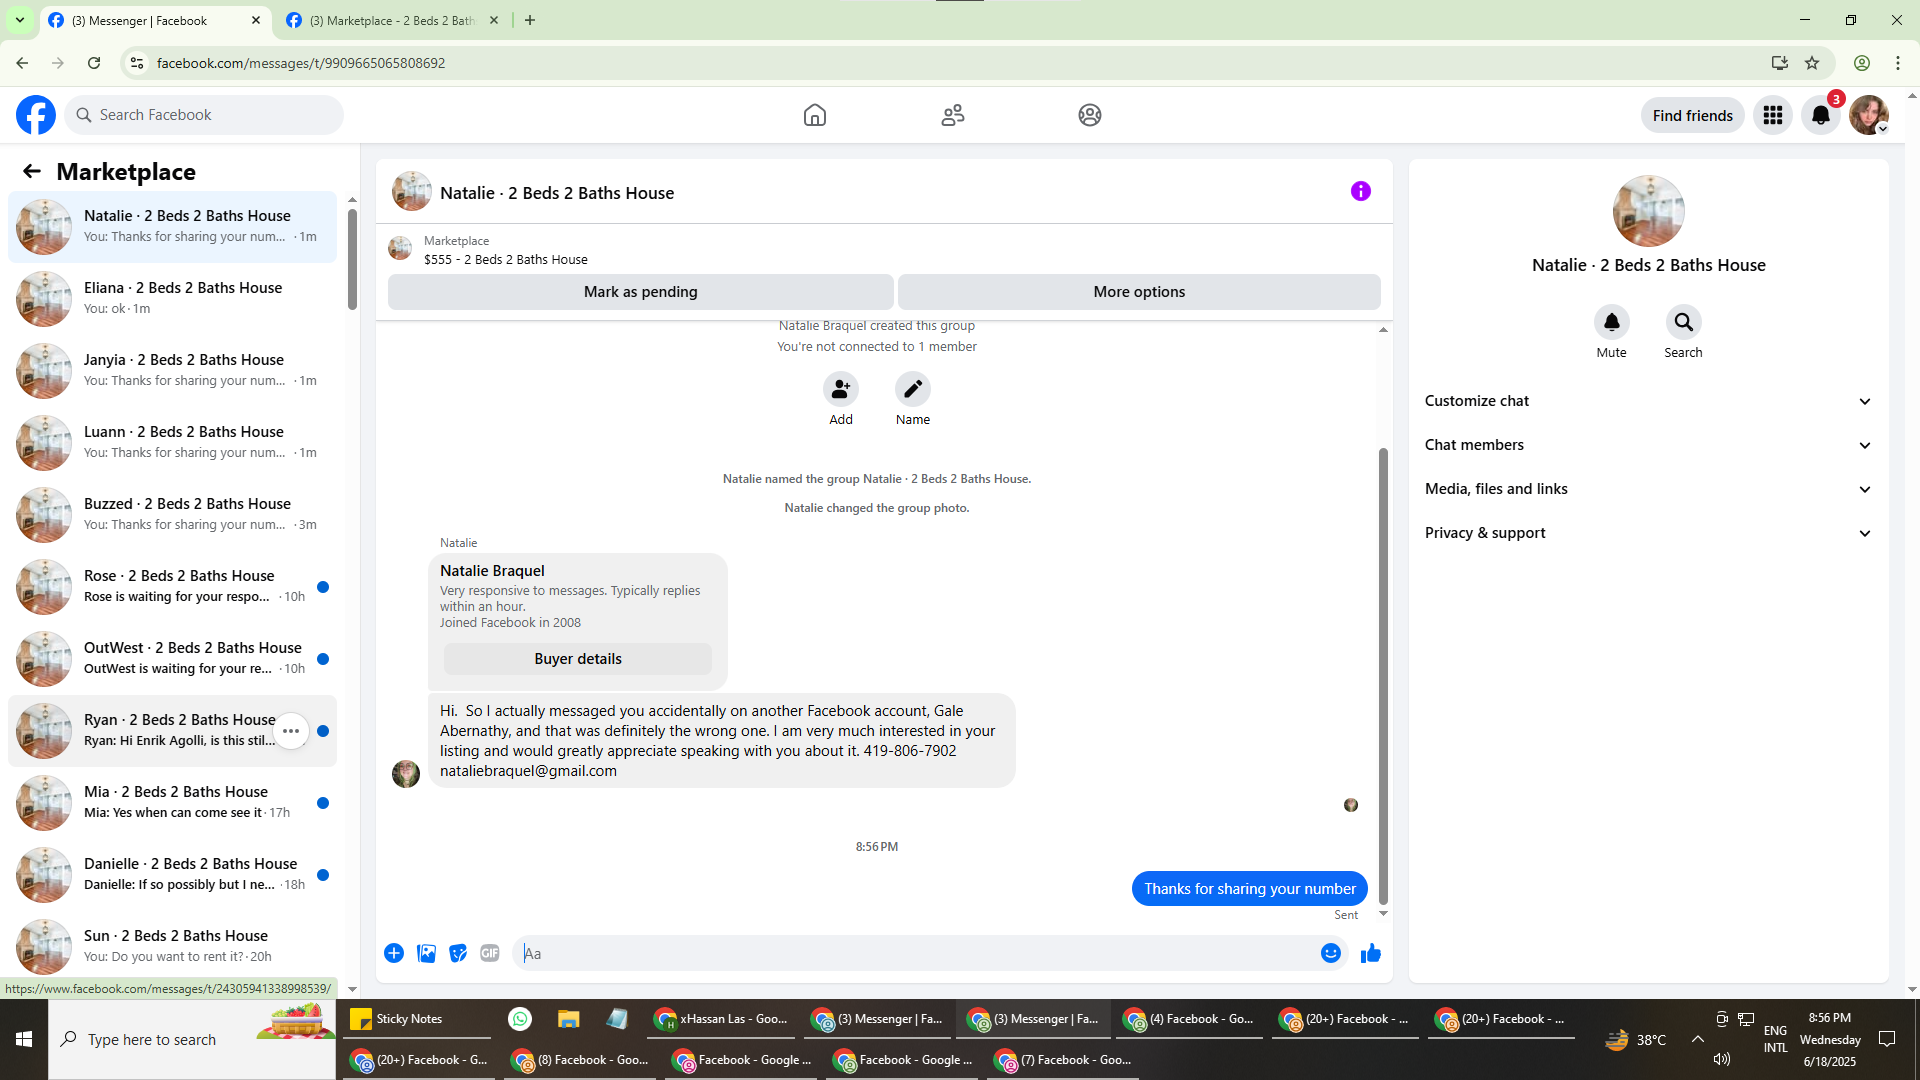Open more actions plus icon in composer
The width and height of the screenshot is (1920, 1080).
394,953
